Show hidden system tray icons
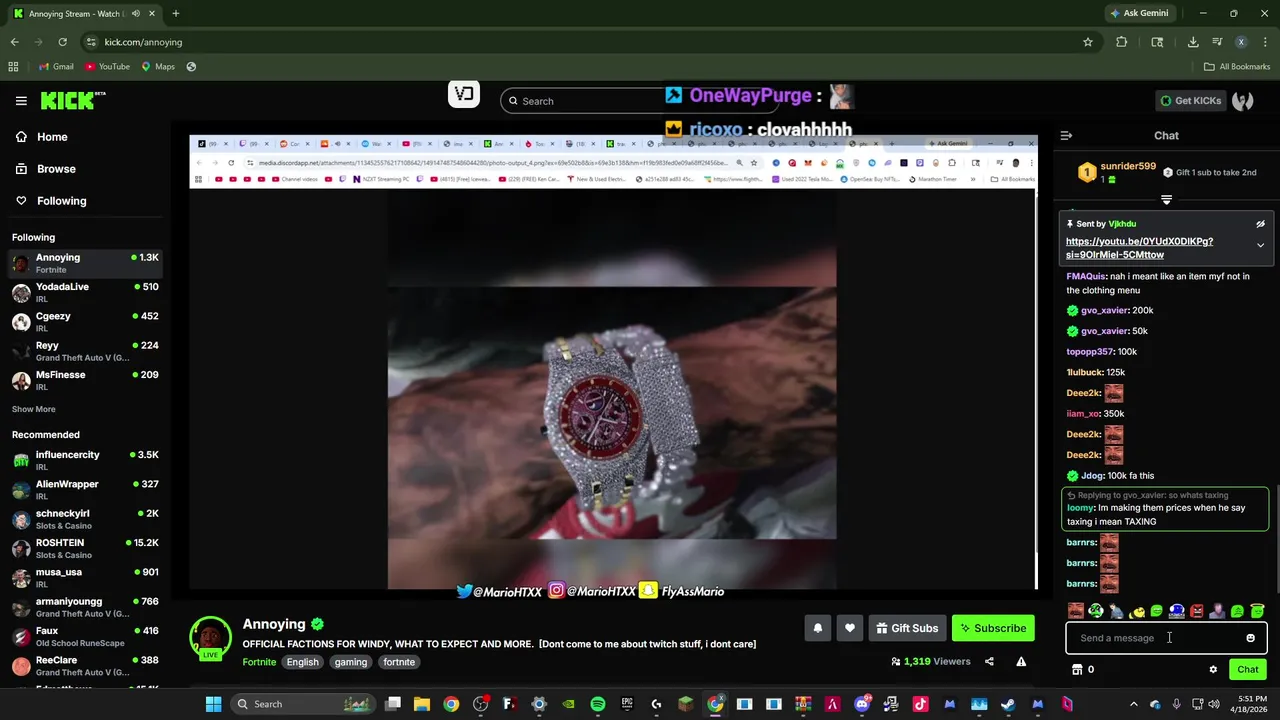Screen dimensions: 1280x720 coord(1133,704)
